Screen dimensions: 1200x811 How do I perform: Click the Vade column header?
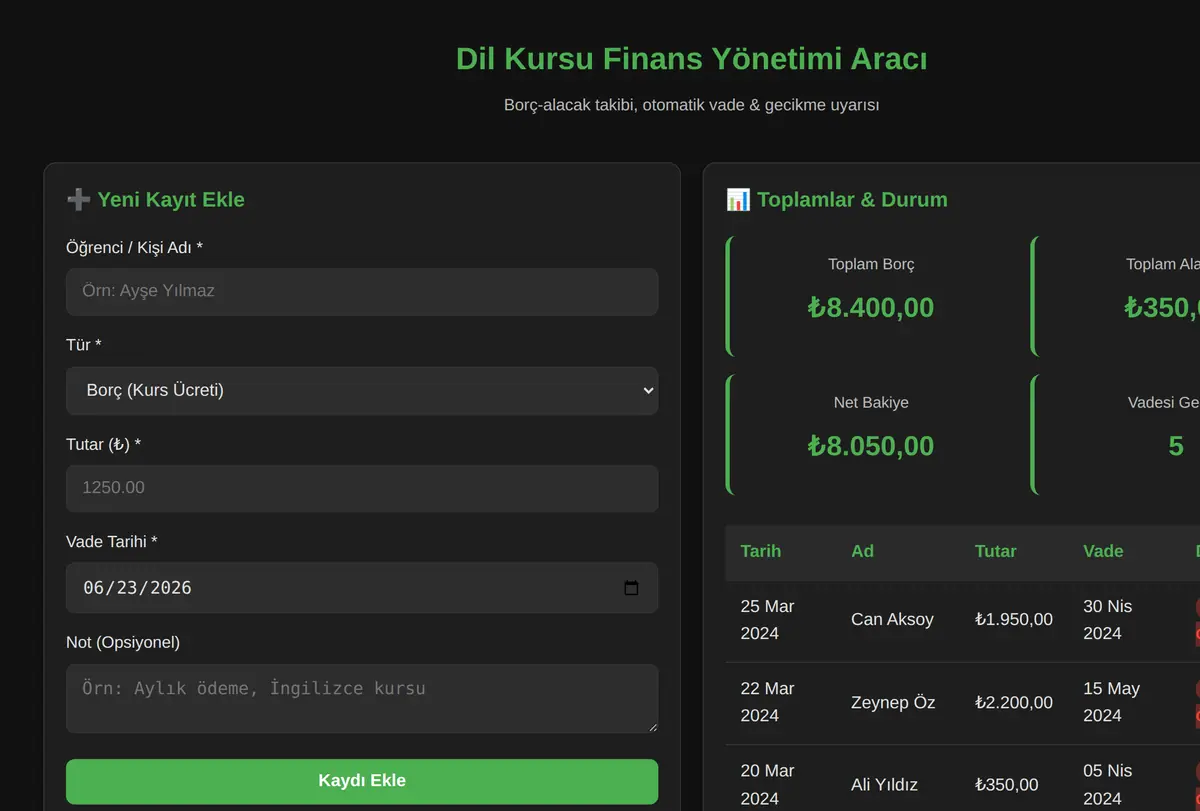[1103, 551]
